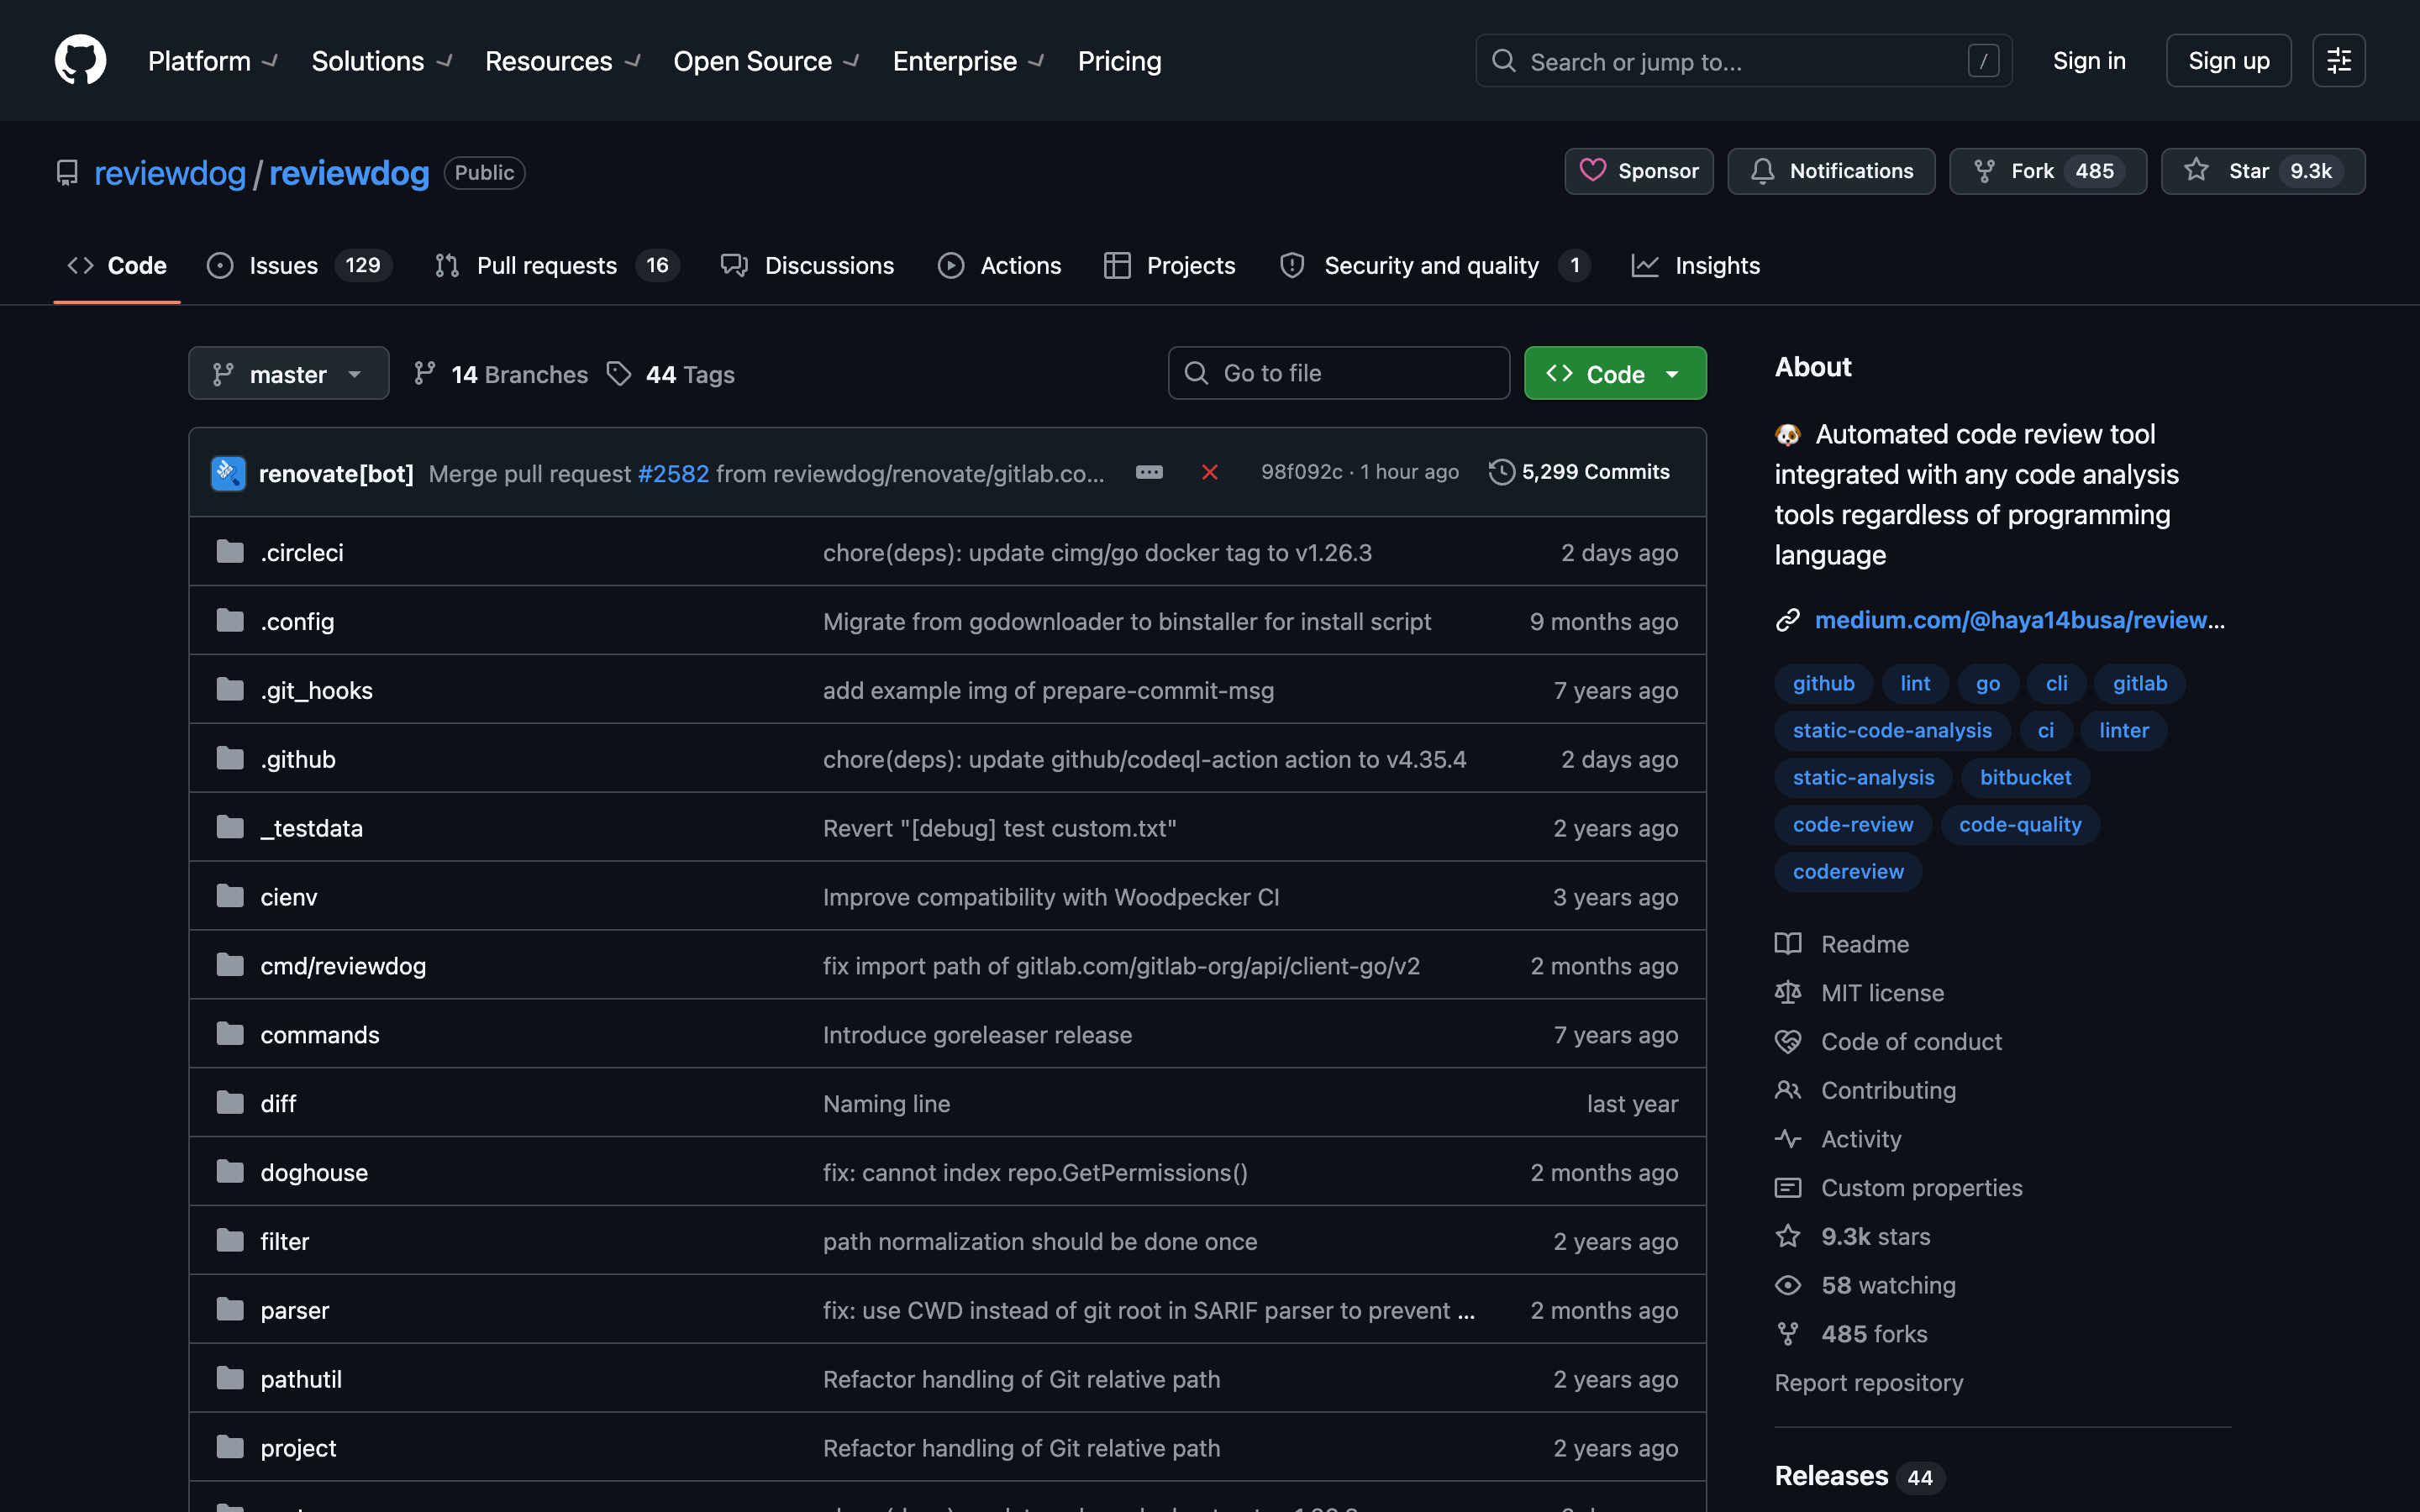The image size is (2420, 1512).
Task: Click the Code of conduct heart icon
Action: tap(1788, 1042)
